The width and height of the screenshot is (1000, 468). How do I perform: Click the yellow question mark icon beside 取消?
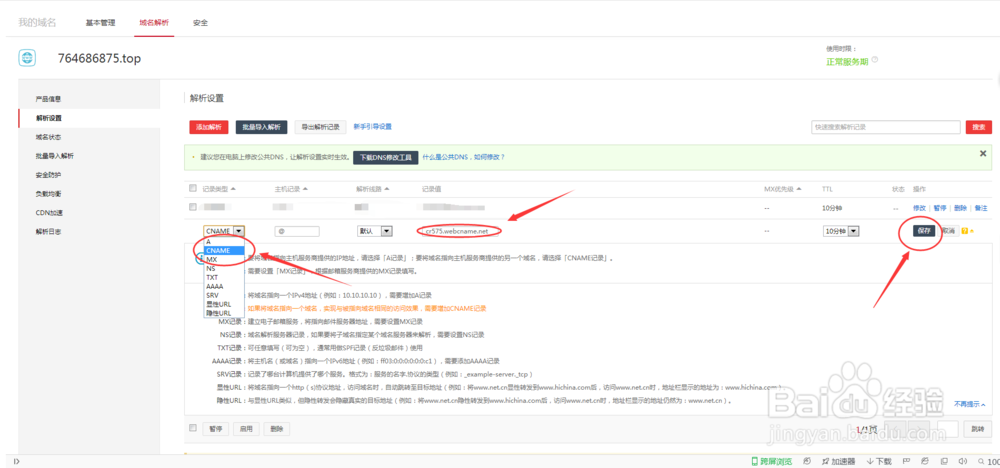coord(965,231)
